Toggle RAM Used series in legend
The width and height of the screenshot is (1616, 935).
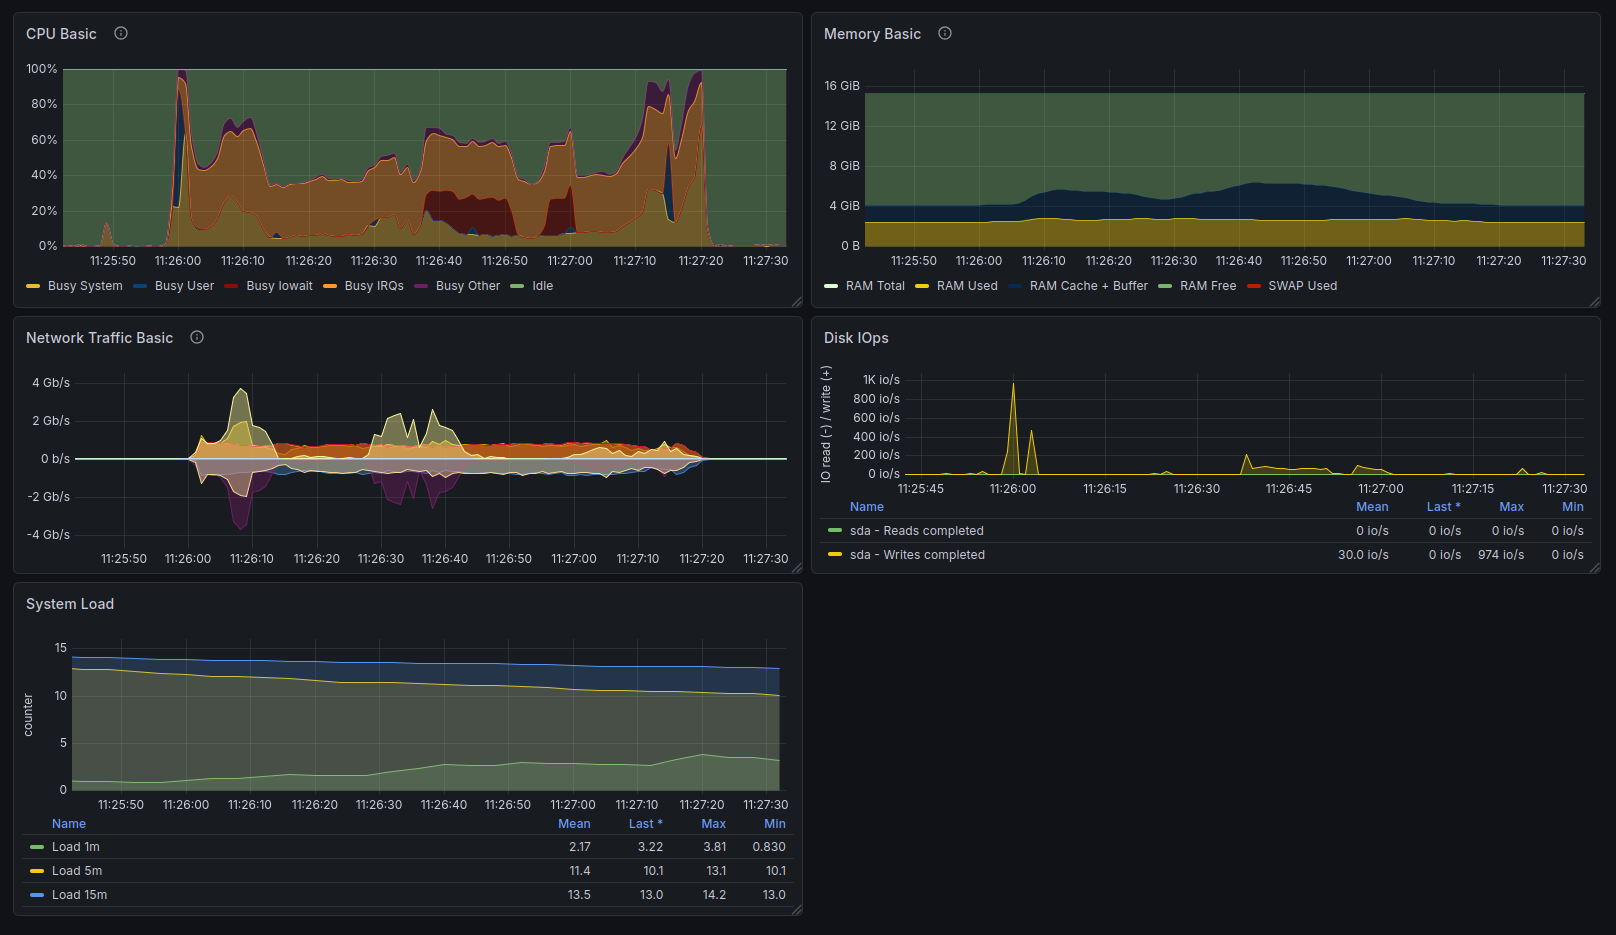point(967,286)
